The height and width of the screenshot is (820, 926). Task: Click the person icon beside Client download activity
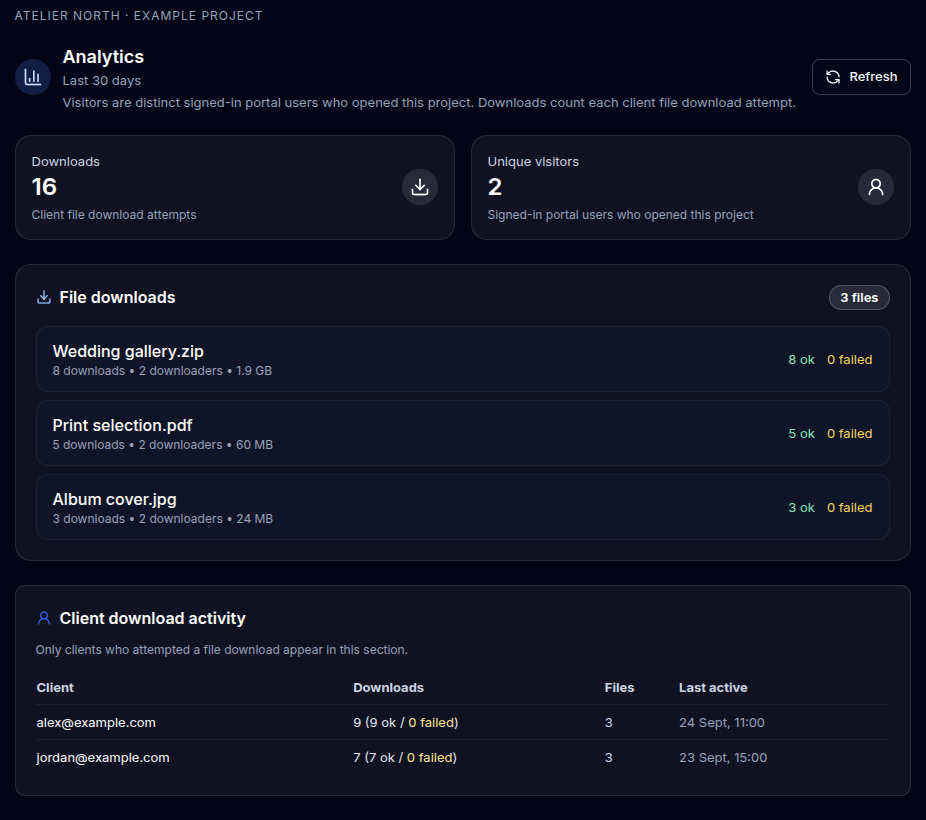(x=44, y=618)
